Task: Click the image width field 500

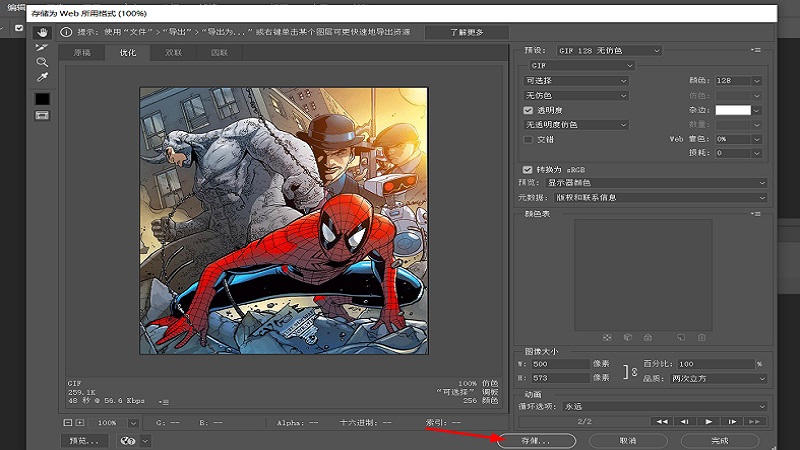Action: pyautogui.click(x=560, y=364)
